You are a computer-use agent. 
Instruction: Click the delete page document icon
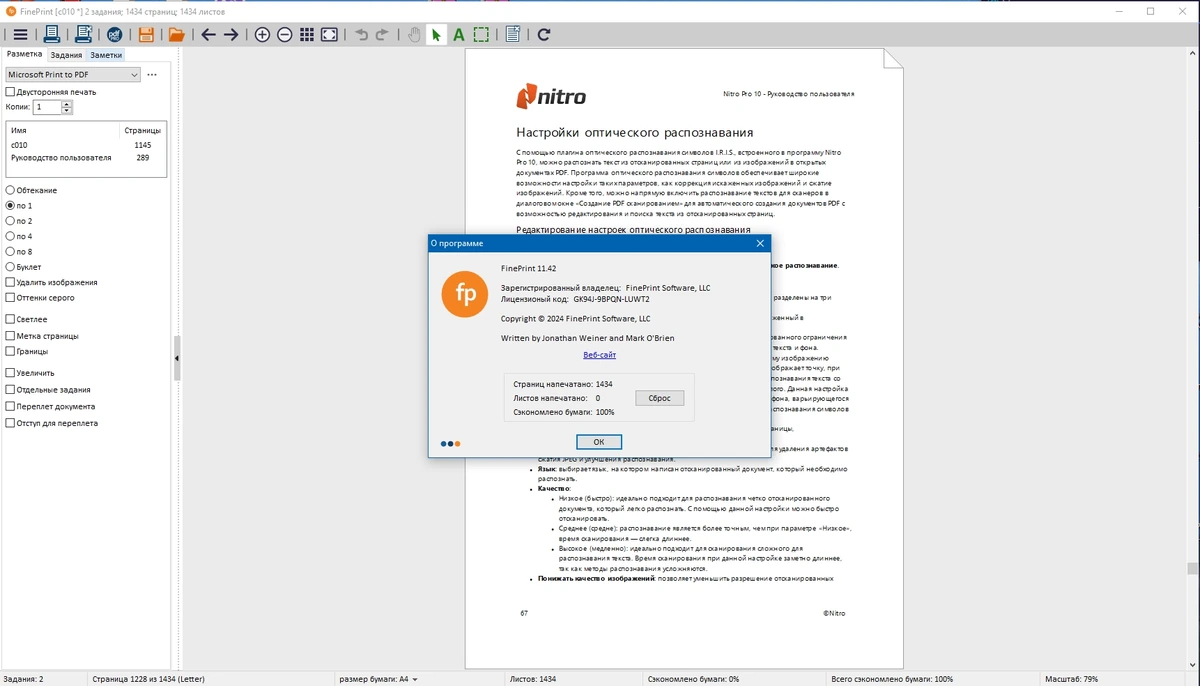[x=513, y=35]
